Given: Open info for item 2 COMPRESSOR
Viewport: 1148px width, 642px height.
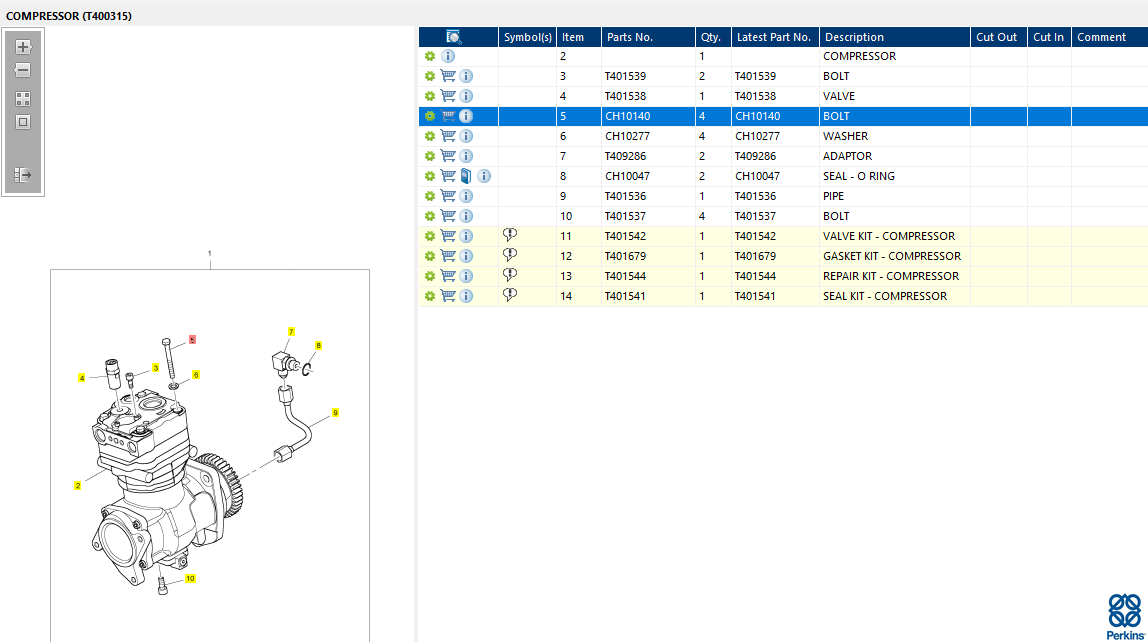Looking at the screenshot, I should coord(448,56).
